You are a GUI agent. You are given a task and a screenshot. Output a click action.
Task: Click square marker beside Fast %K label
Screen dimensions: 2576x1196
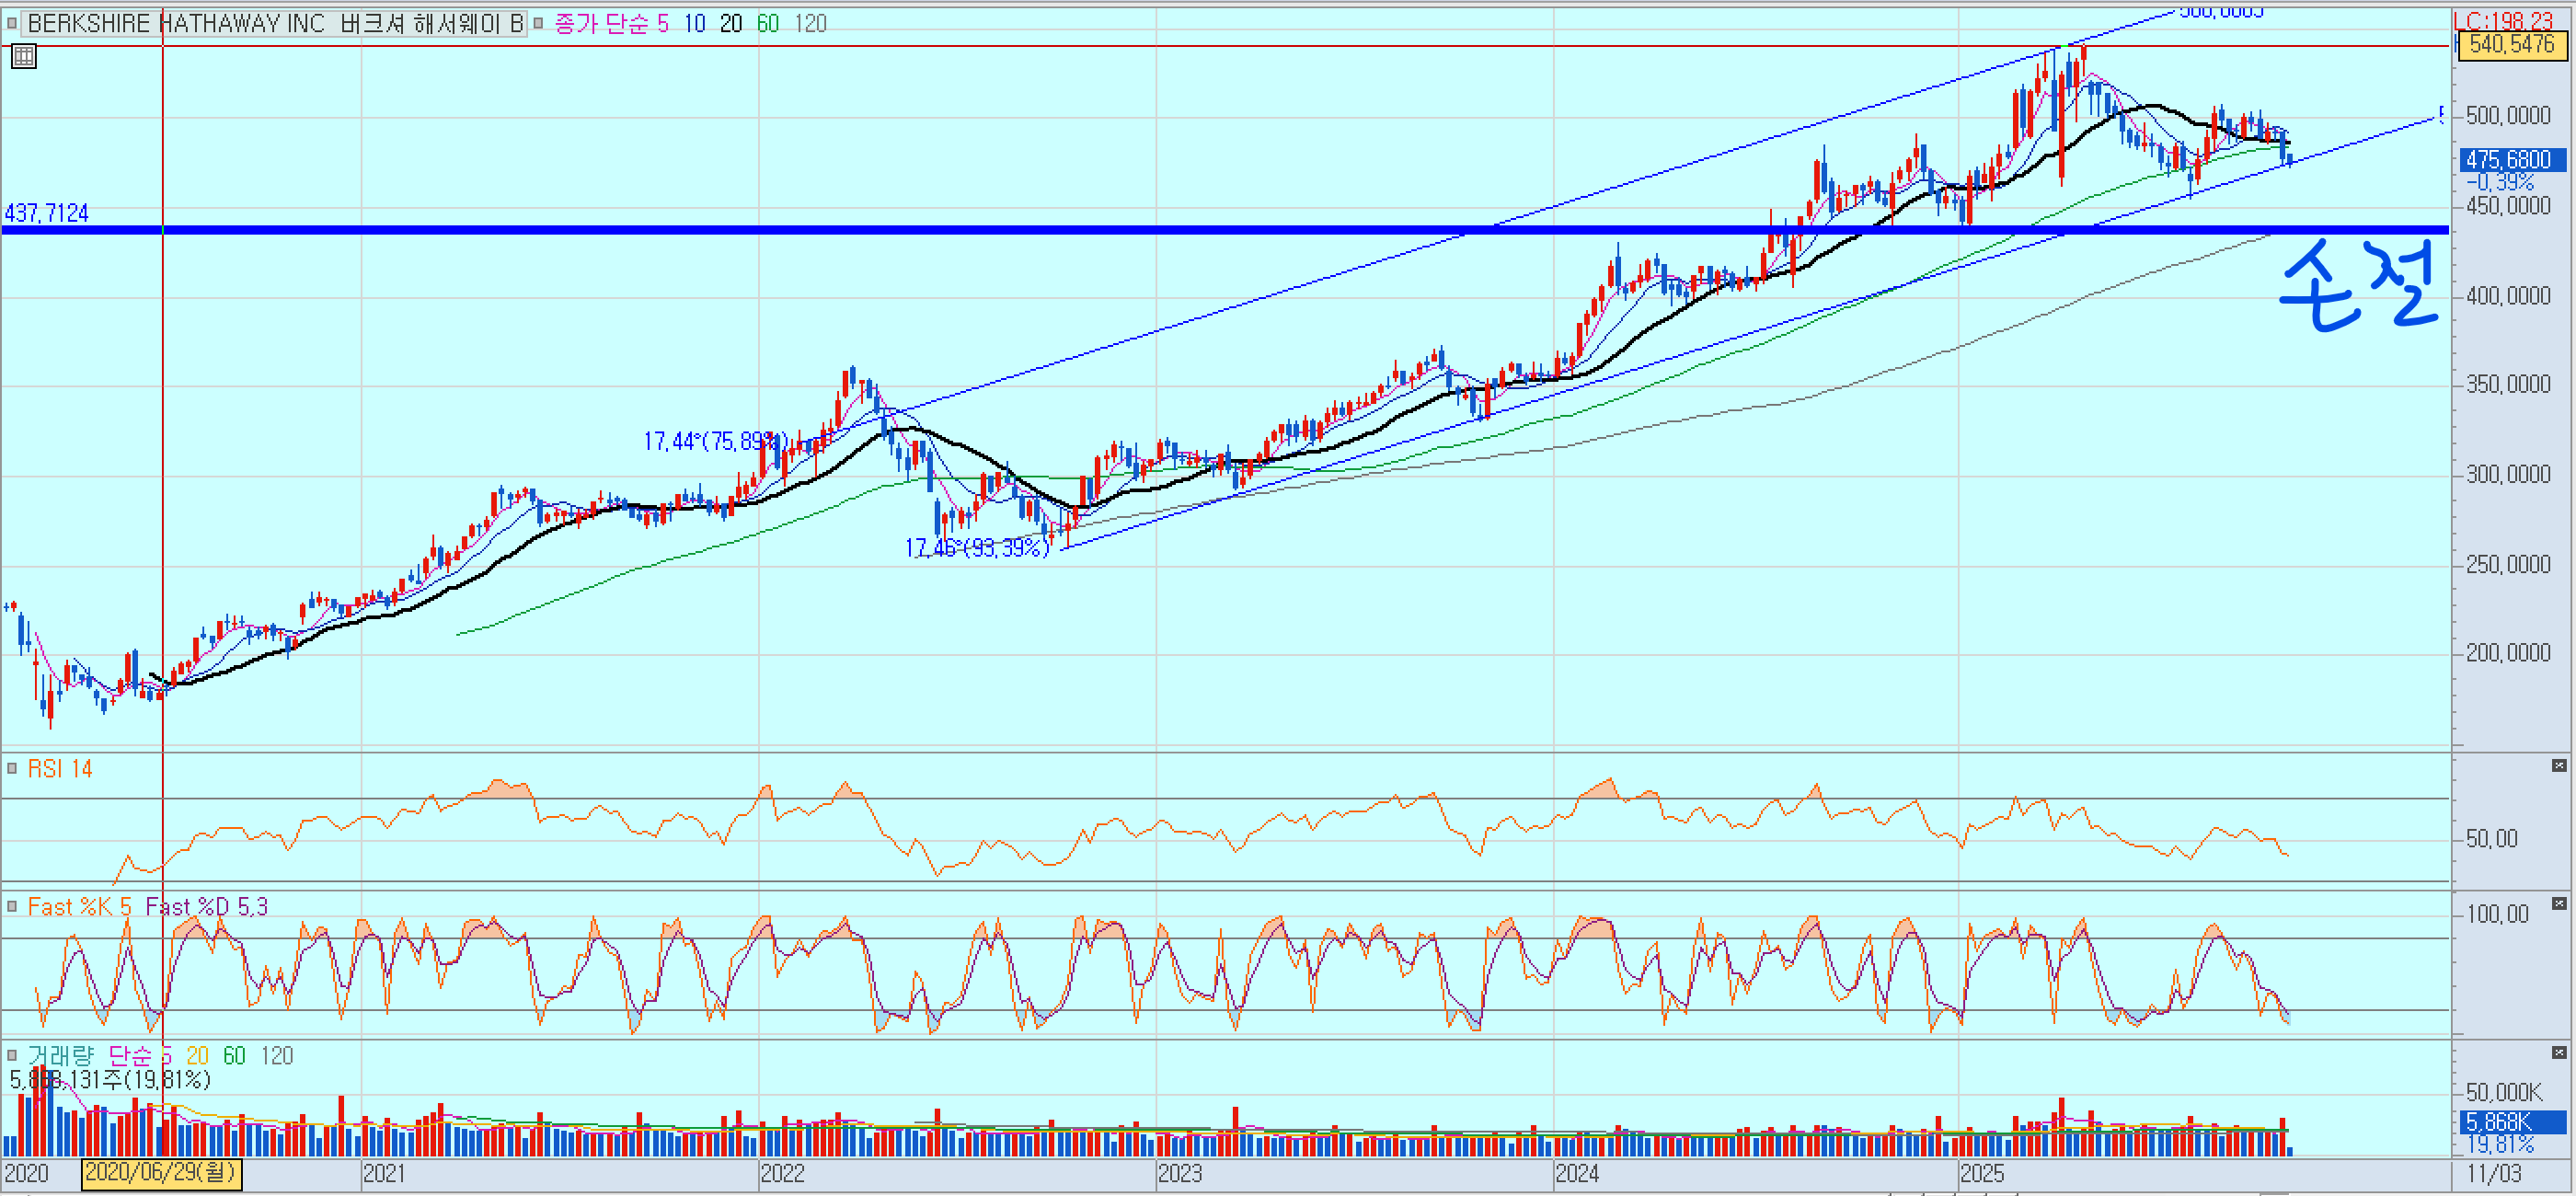pyautogui.click(x=12, y=906)
